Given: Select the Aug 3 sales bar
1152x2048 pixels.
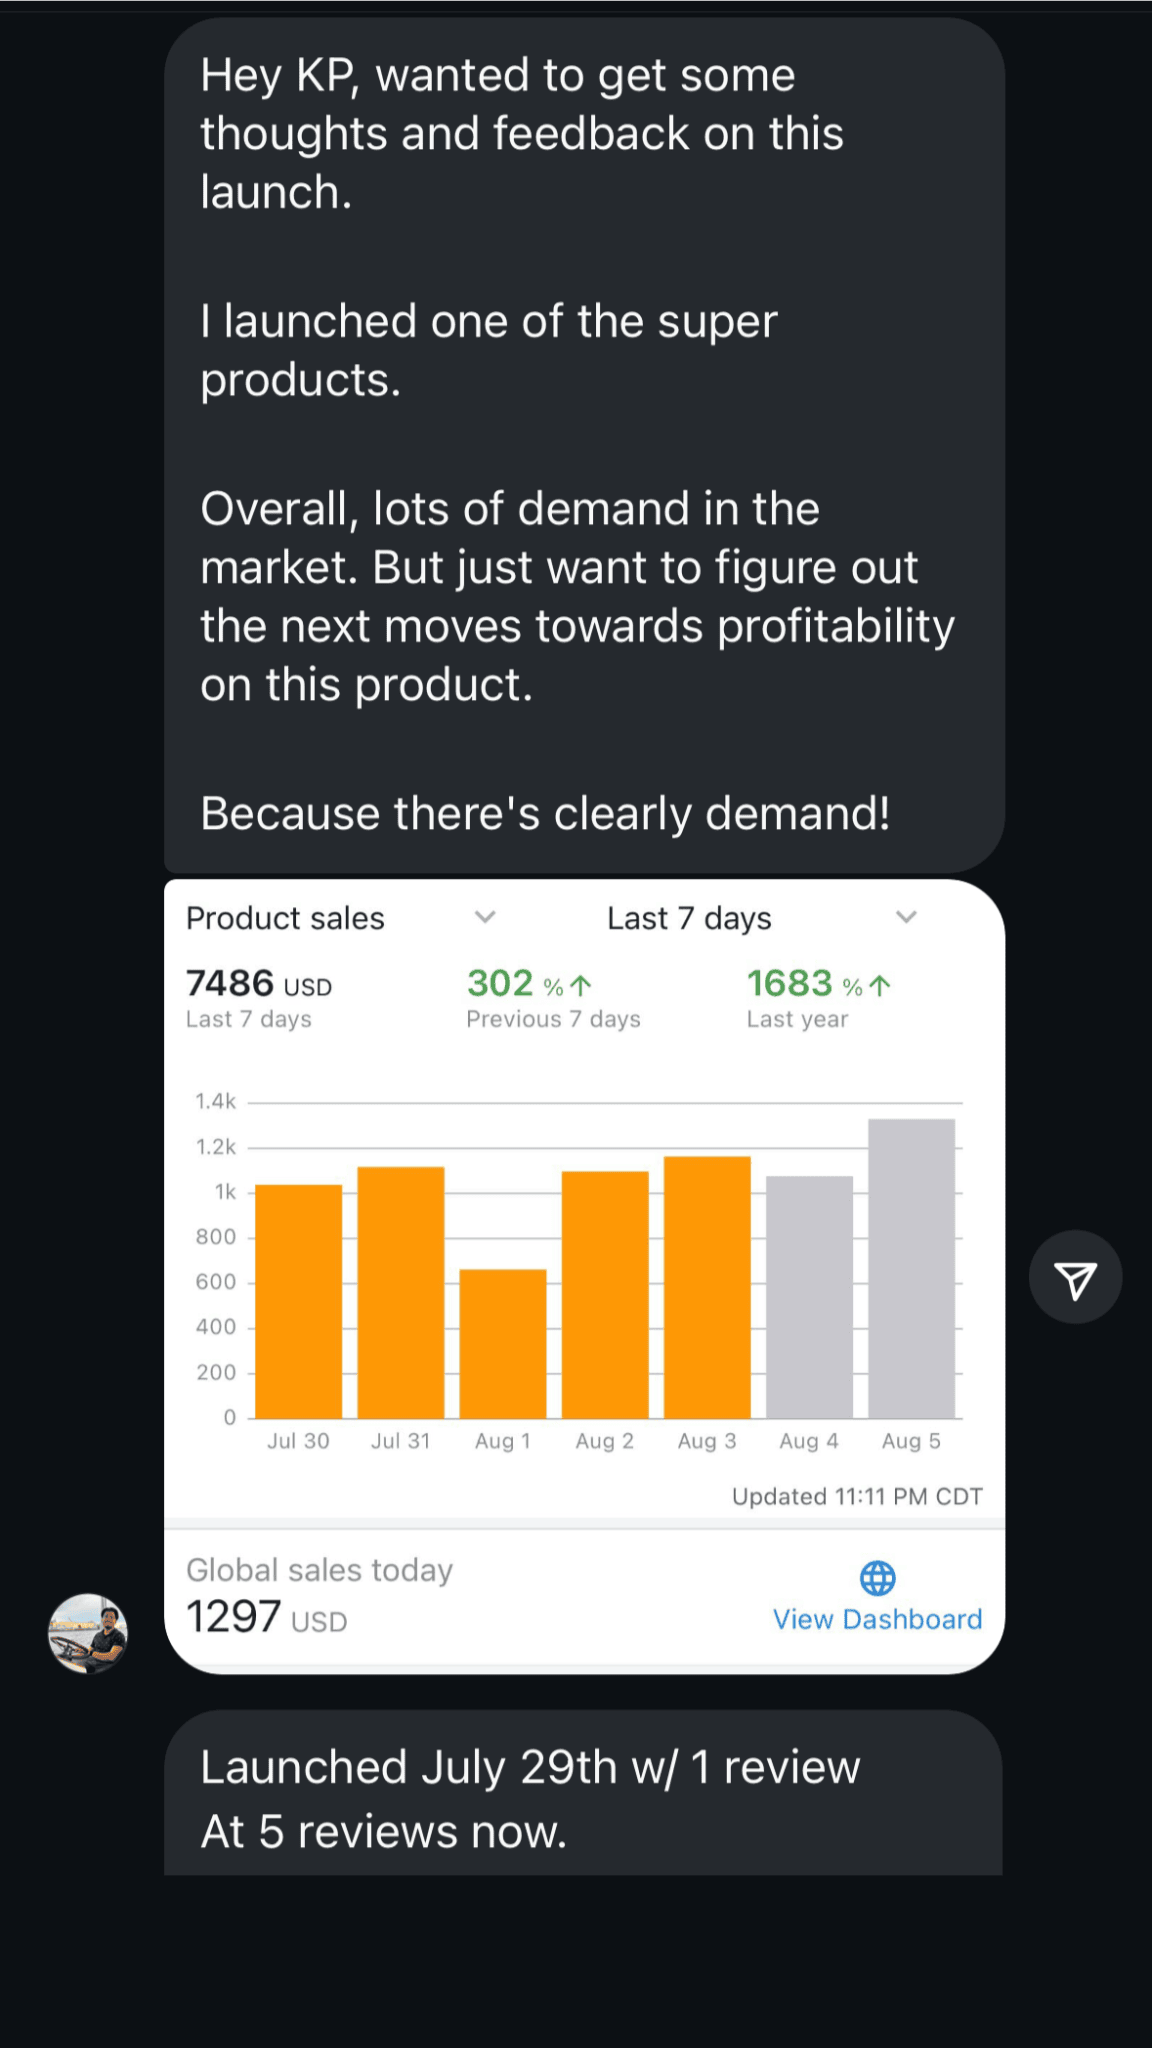Looking at the screenshot, I should [707, 1287].
